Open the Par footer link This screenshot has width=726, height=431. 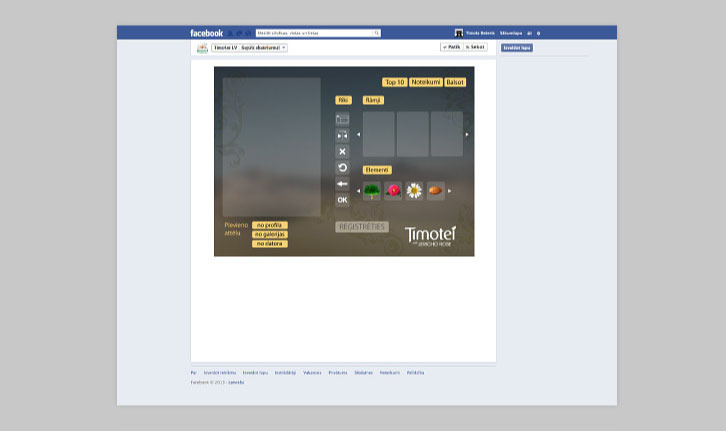[x=194, y=373]
